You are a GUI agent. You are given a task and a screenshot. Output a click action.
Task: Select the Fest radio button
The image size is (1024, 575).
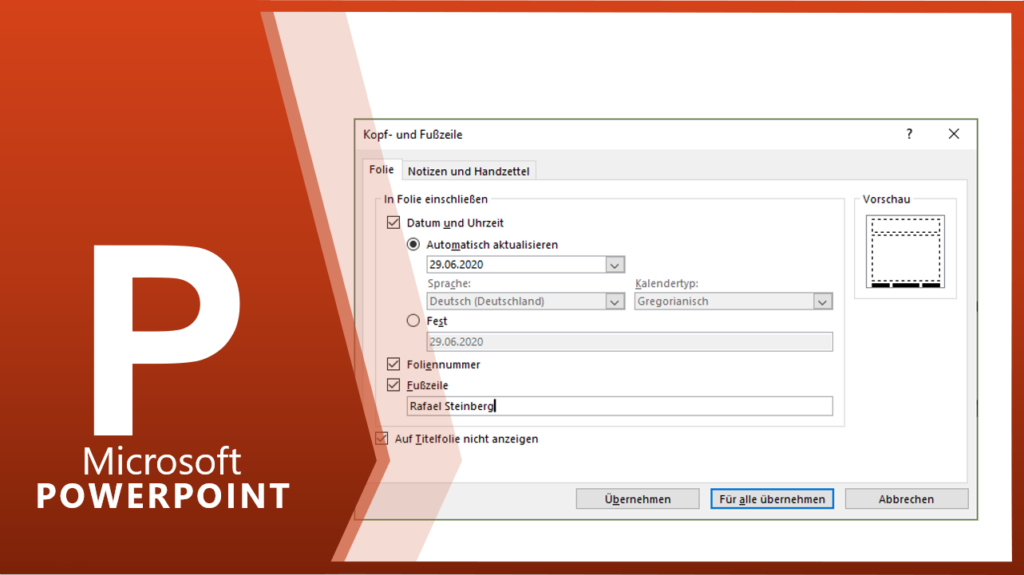(413, 321)
